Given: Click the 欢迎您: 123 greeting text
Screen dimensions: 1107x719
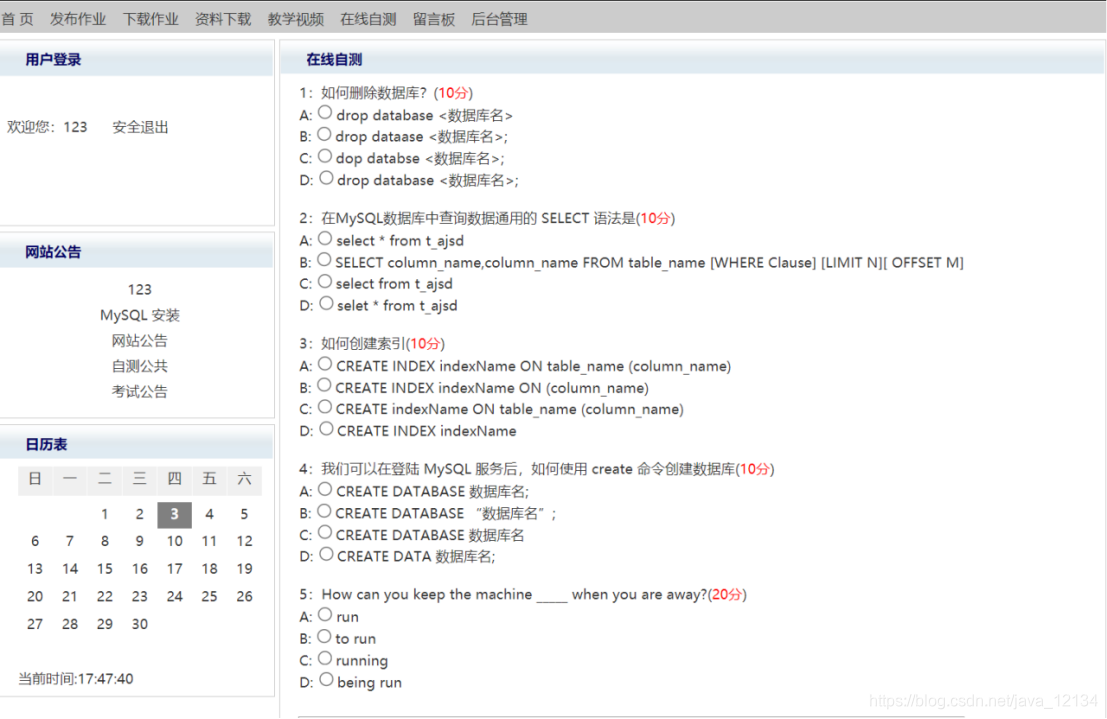Looking at the screenshot, I should point(47,127).
